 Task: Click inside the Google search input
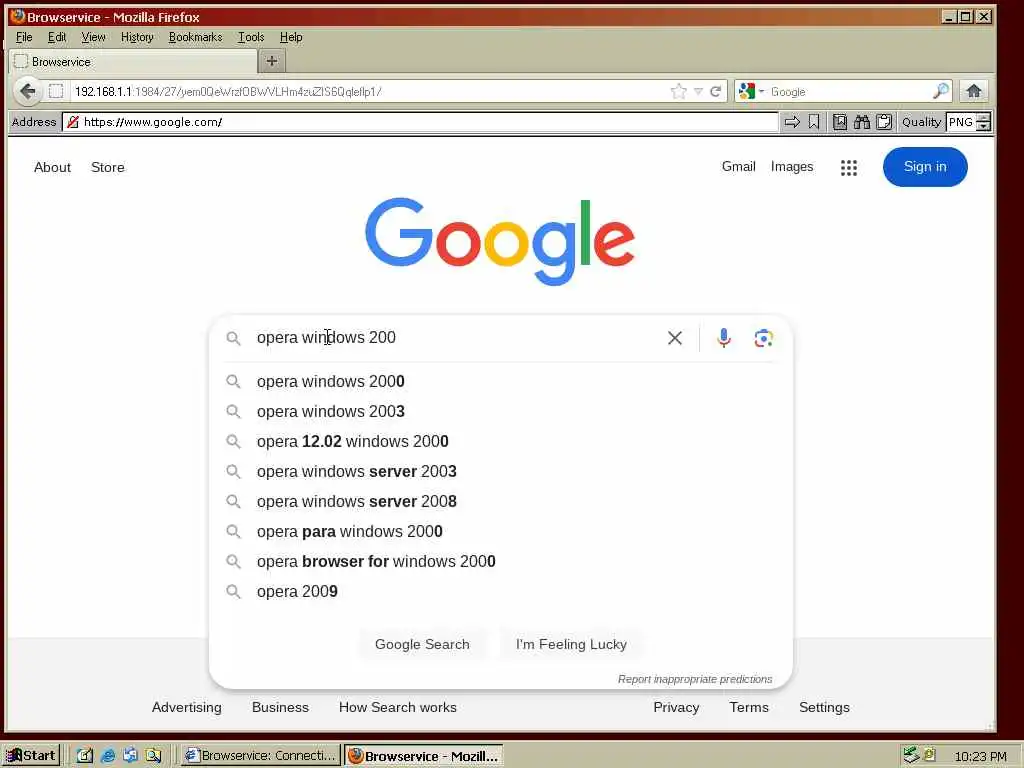pos(457,338)
